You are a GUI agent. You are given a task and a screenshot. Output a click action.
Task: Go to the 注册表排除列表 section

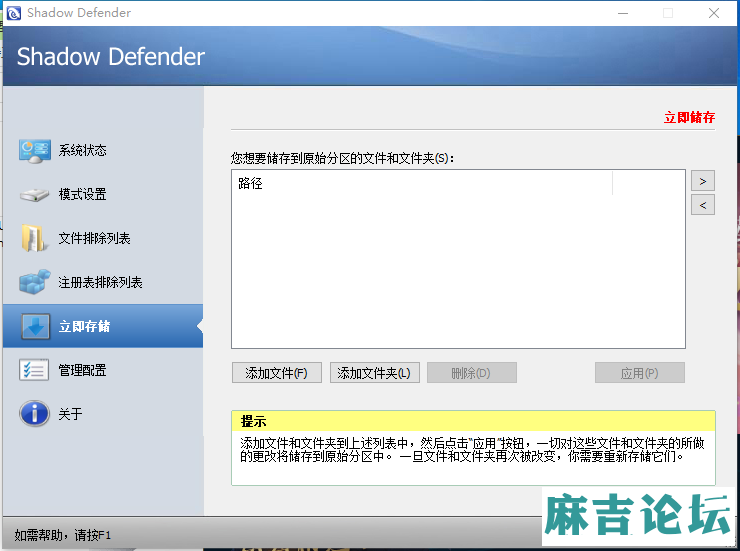103,282
